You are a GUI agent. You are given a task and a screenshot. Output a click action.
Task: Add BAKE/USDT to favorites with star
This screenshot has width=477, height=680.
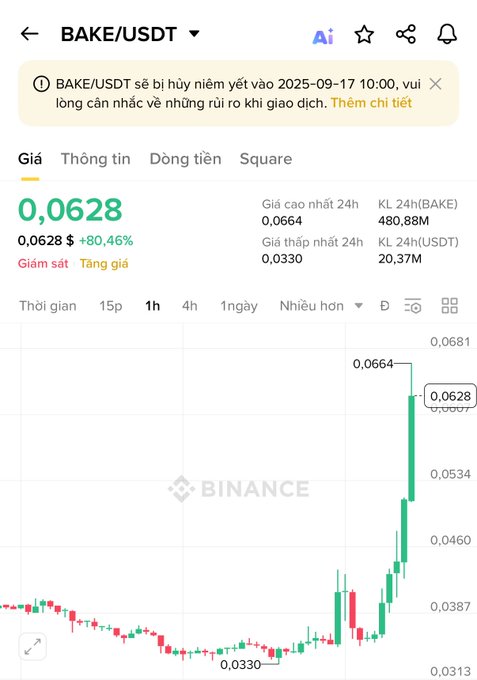pyautogui.click(x=364, y=35)
